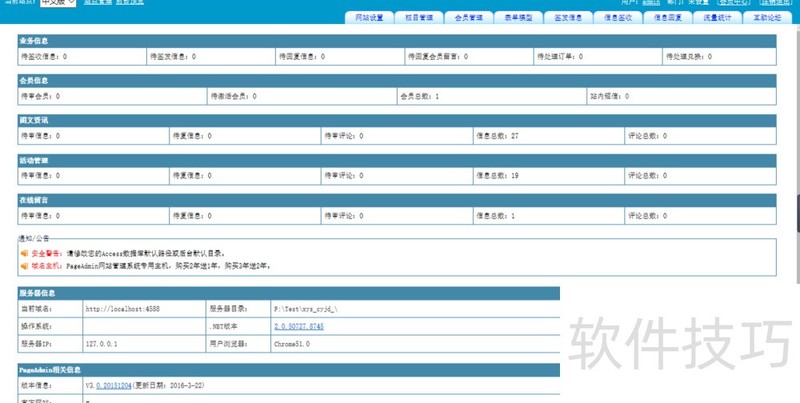Expand the 中文版 language dropdown
800x403 pixels.
57,3
